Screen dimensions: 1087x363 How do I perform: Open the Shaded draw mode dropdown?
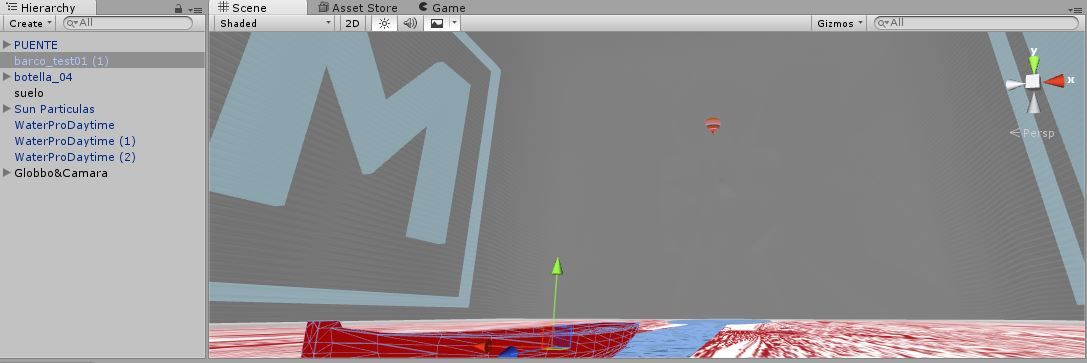275,23
